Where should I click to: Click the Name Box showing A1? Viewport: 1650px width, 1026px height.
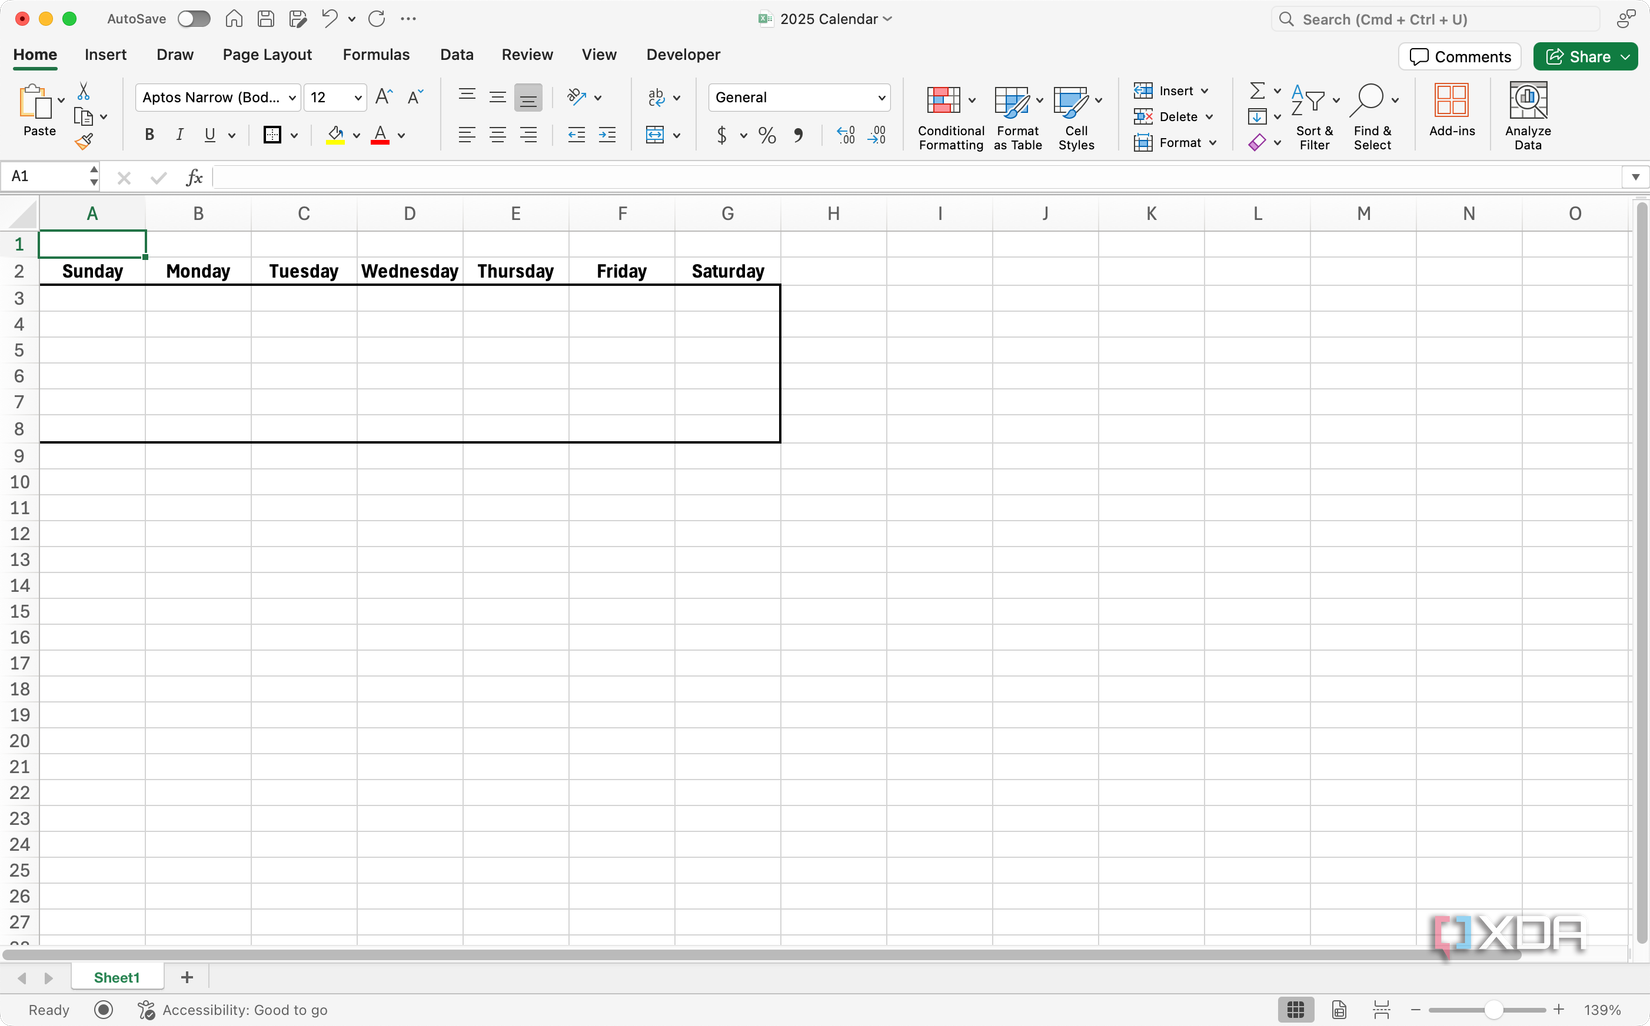pyautogui.click(x=46, y=177)
